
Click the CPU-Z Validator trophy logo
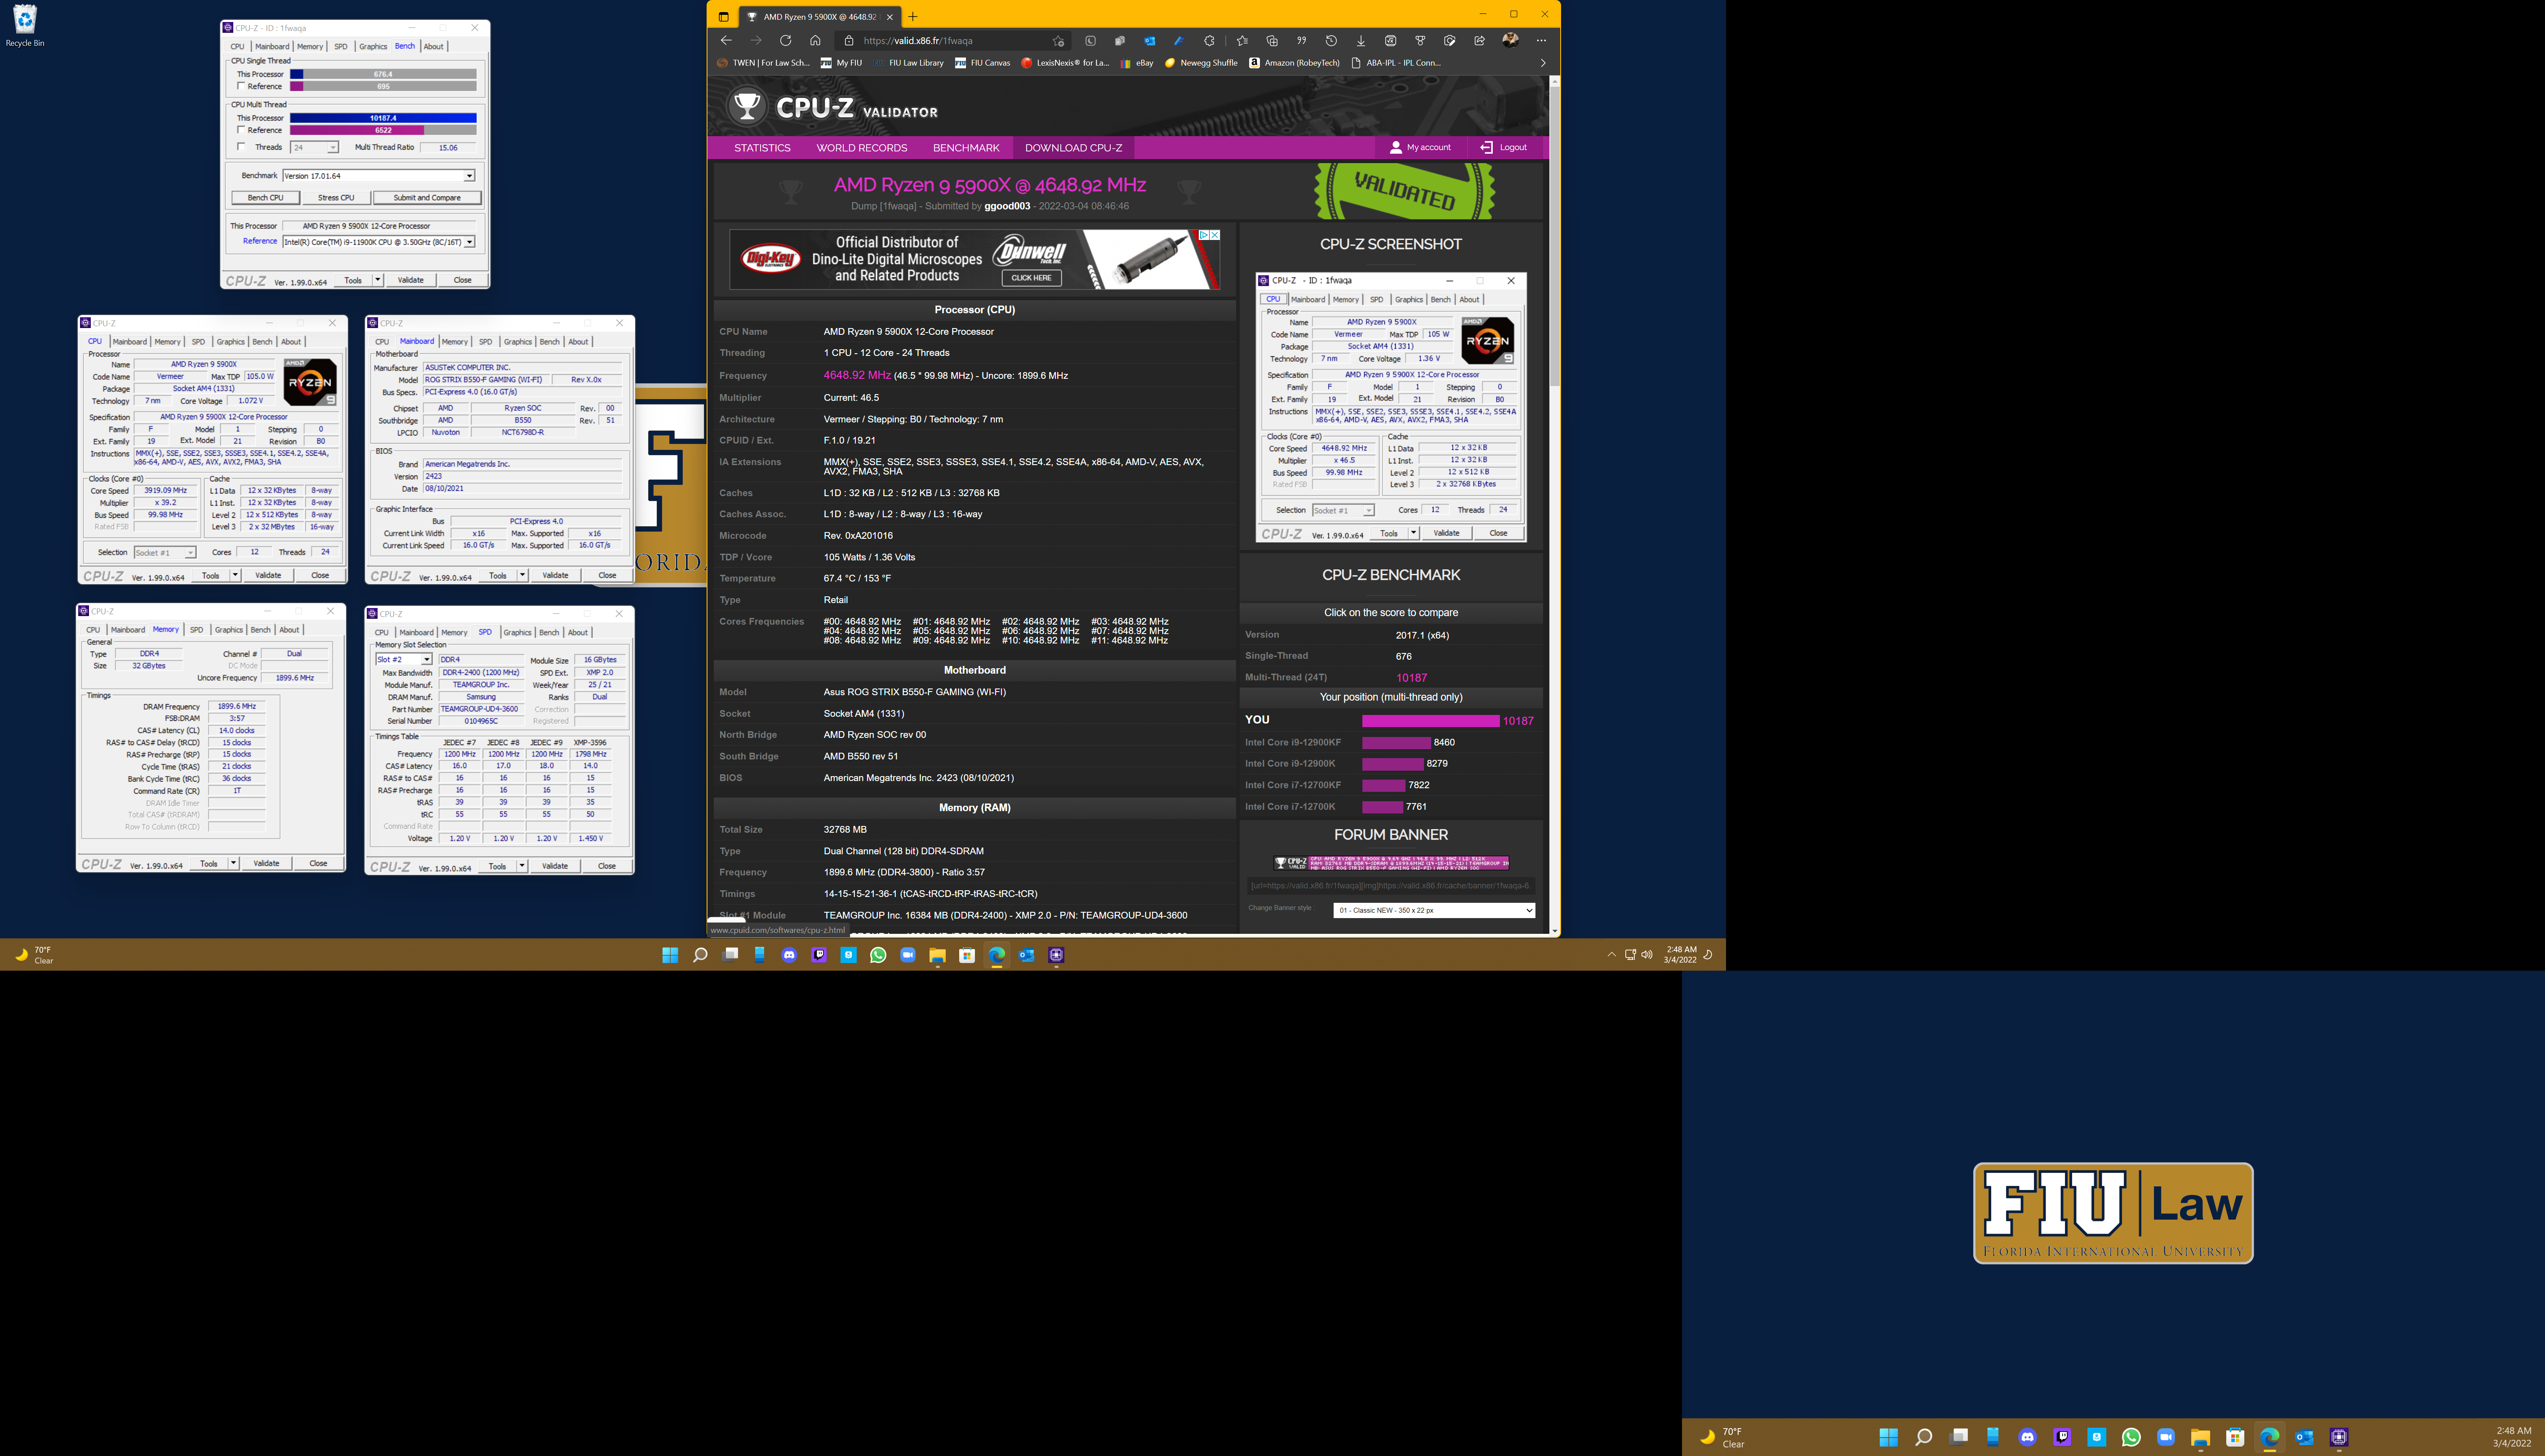pyautogui.click(x=746, y=106)
